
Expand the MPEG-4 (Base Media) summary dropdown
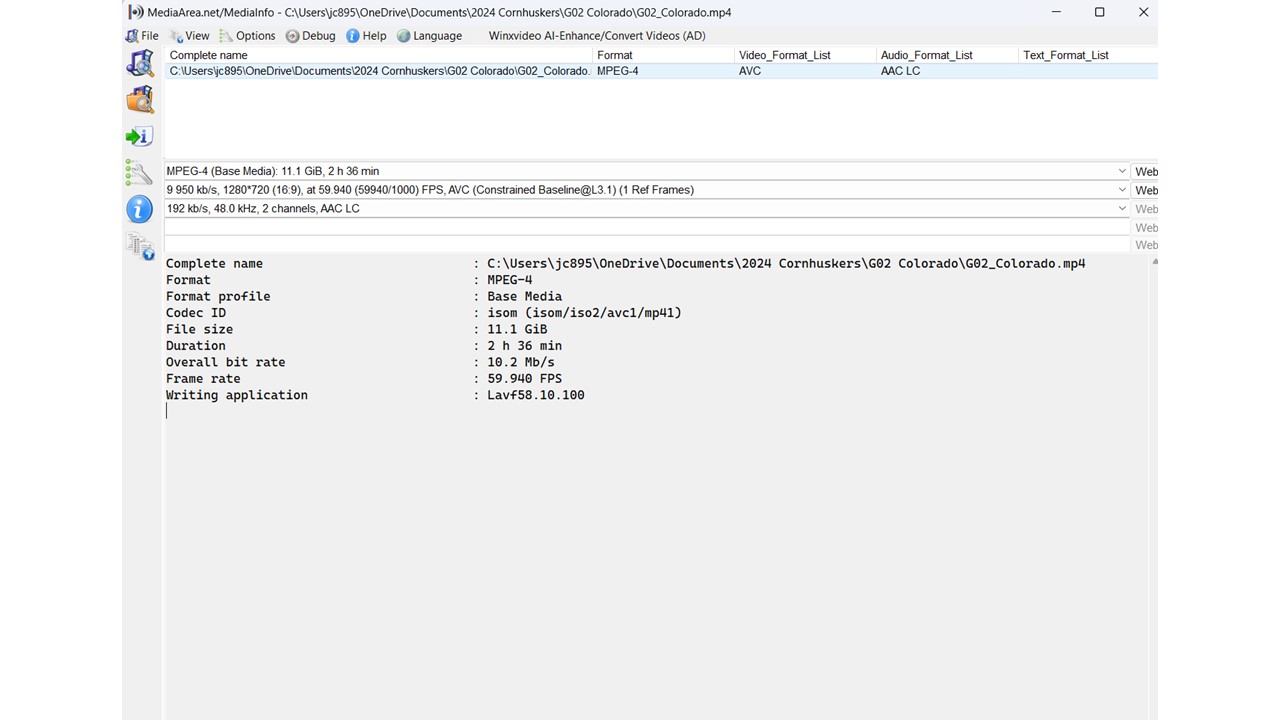coord(1121,171)
